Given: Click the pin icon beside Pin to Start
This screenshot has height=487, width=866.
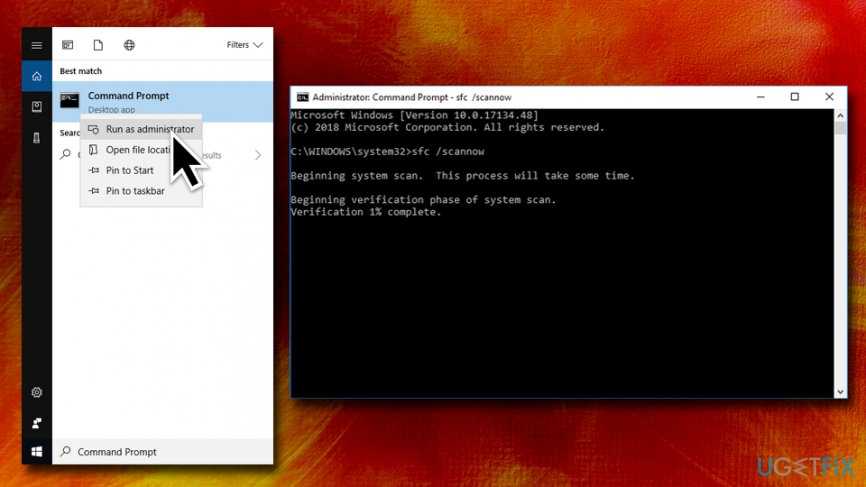Looking at the screenshot, I should click(x=94, y=170).
